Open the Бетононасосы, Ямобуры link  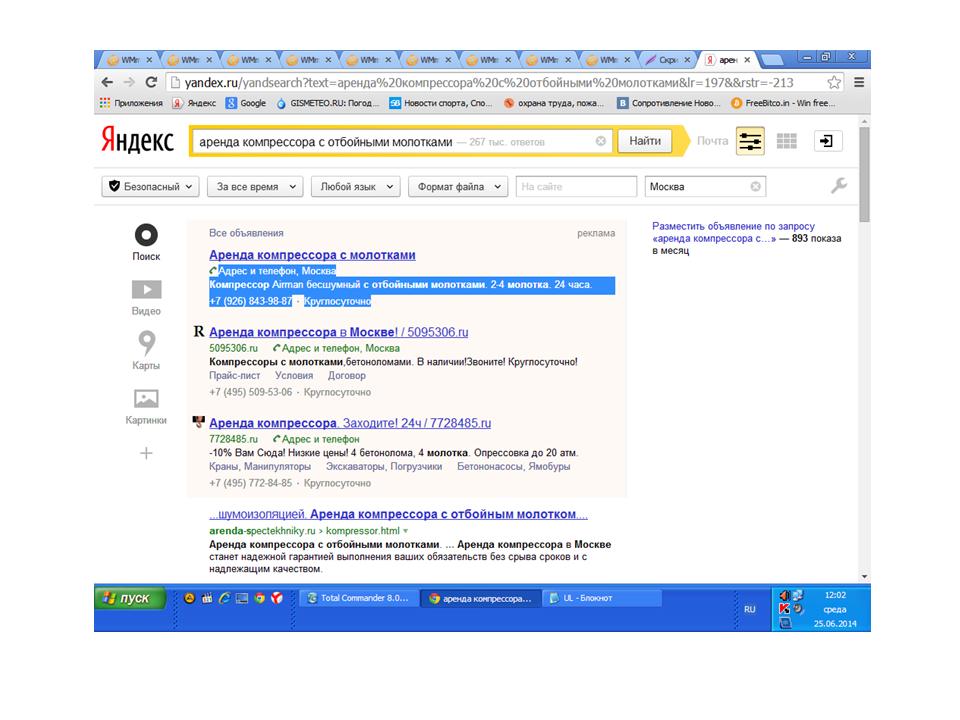pyautogui.click(x=514, y=467)
